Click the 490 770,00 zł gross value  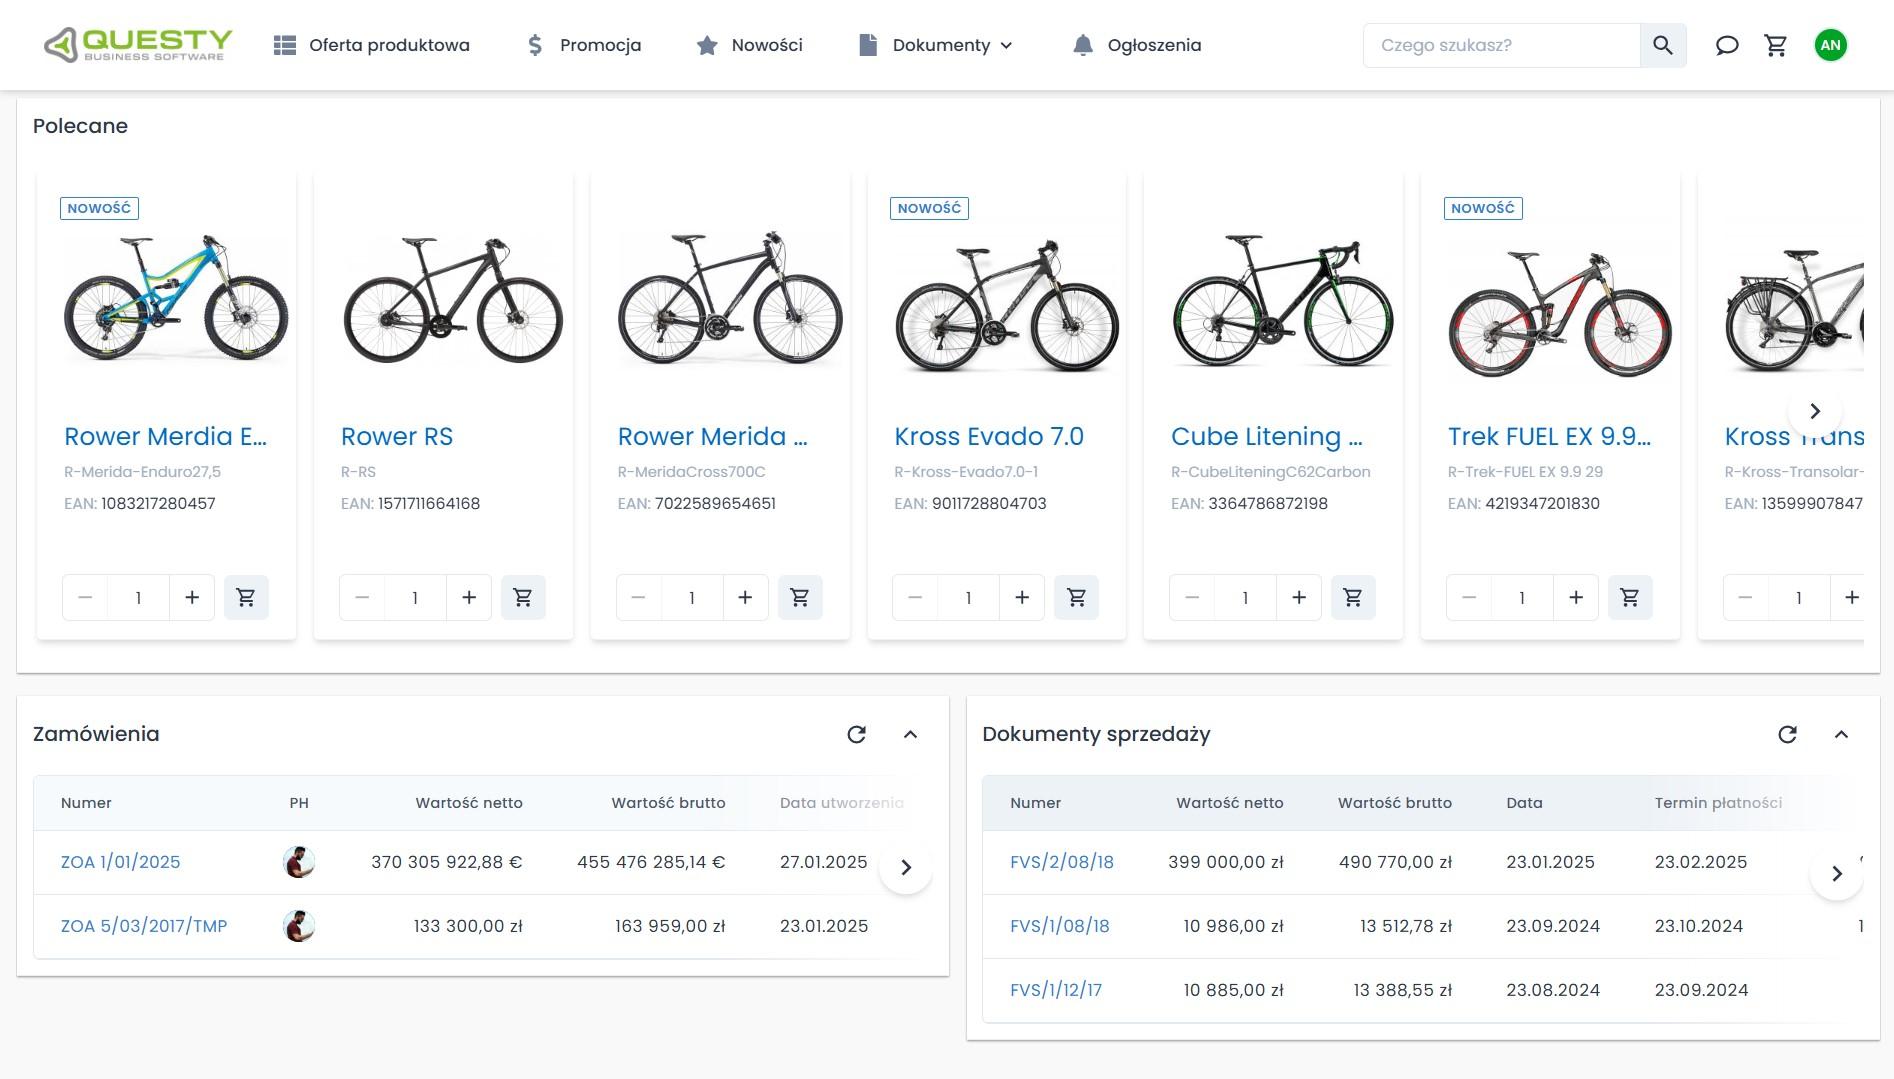tap(1395, 862)
